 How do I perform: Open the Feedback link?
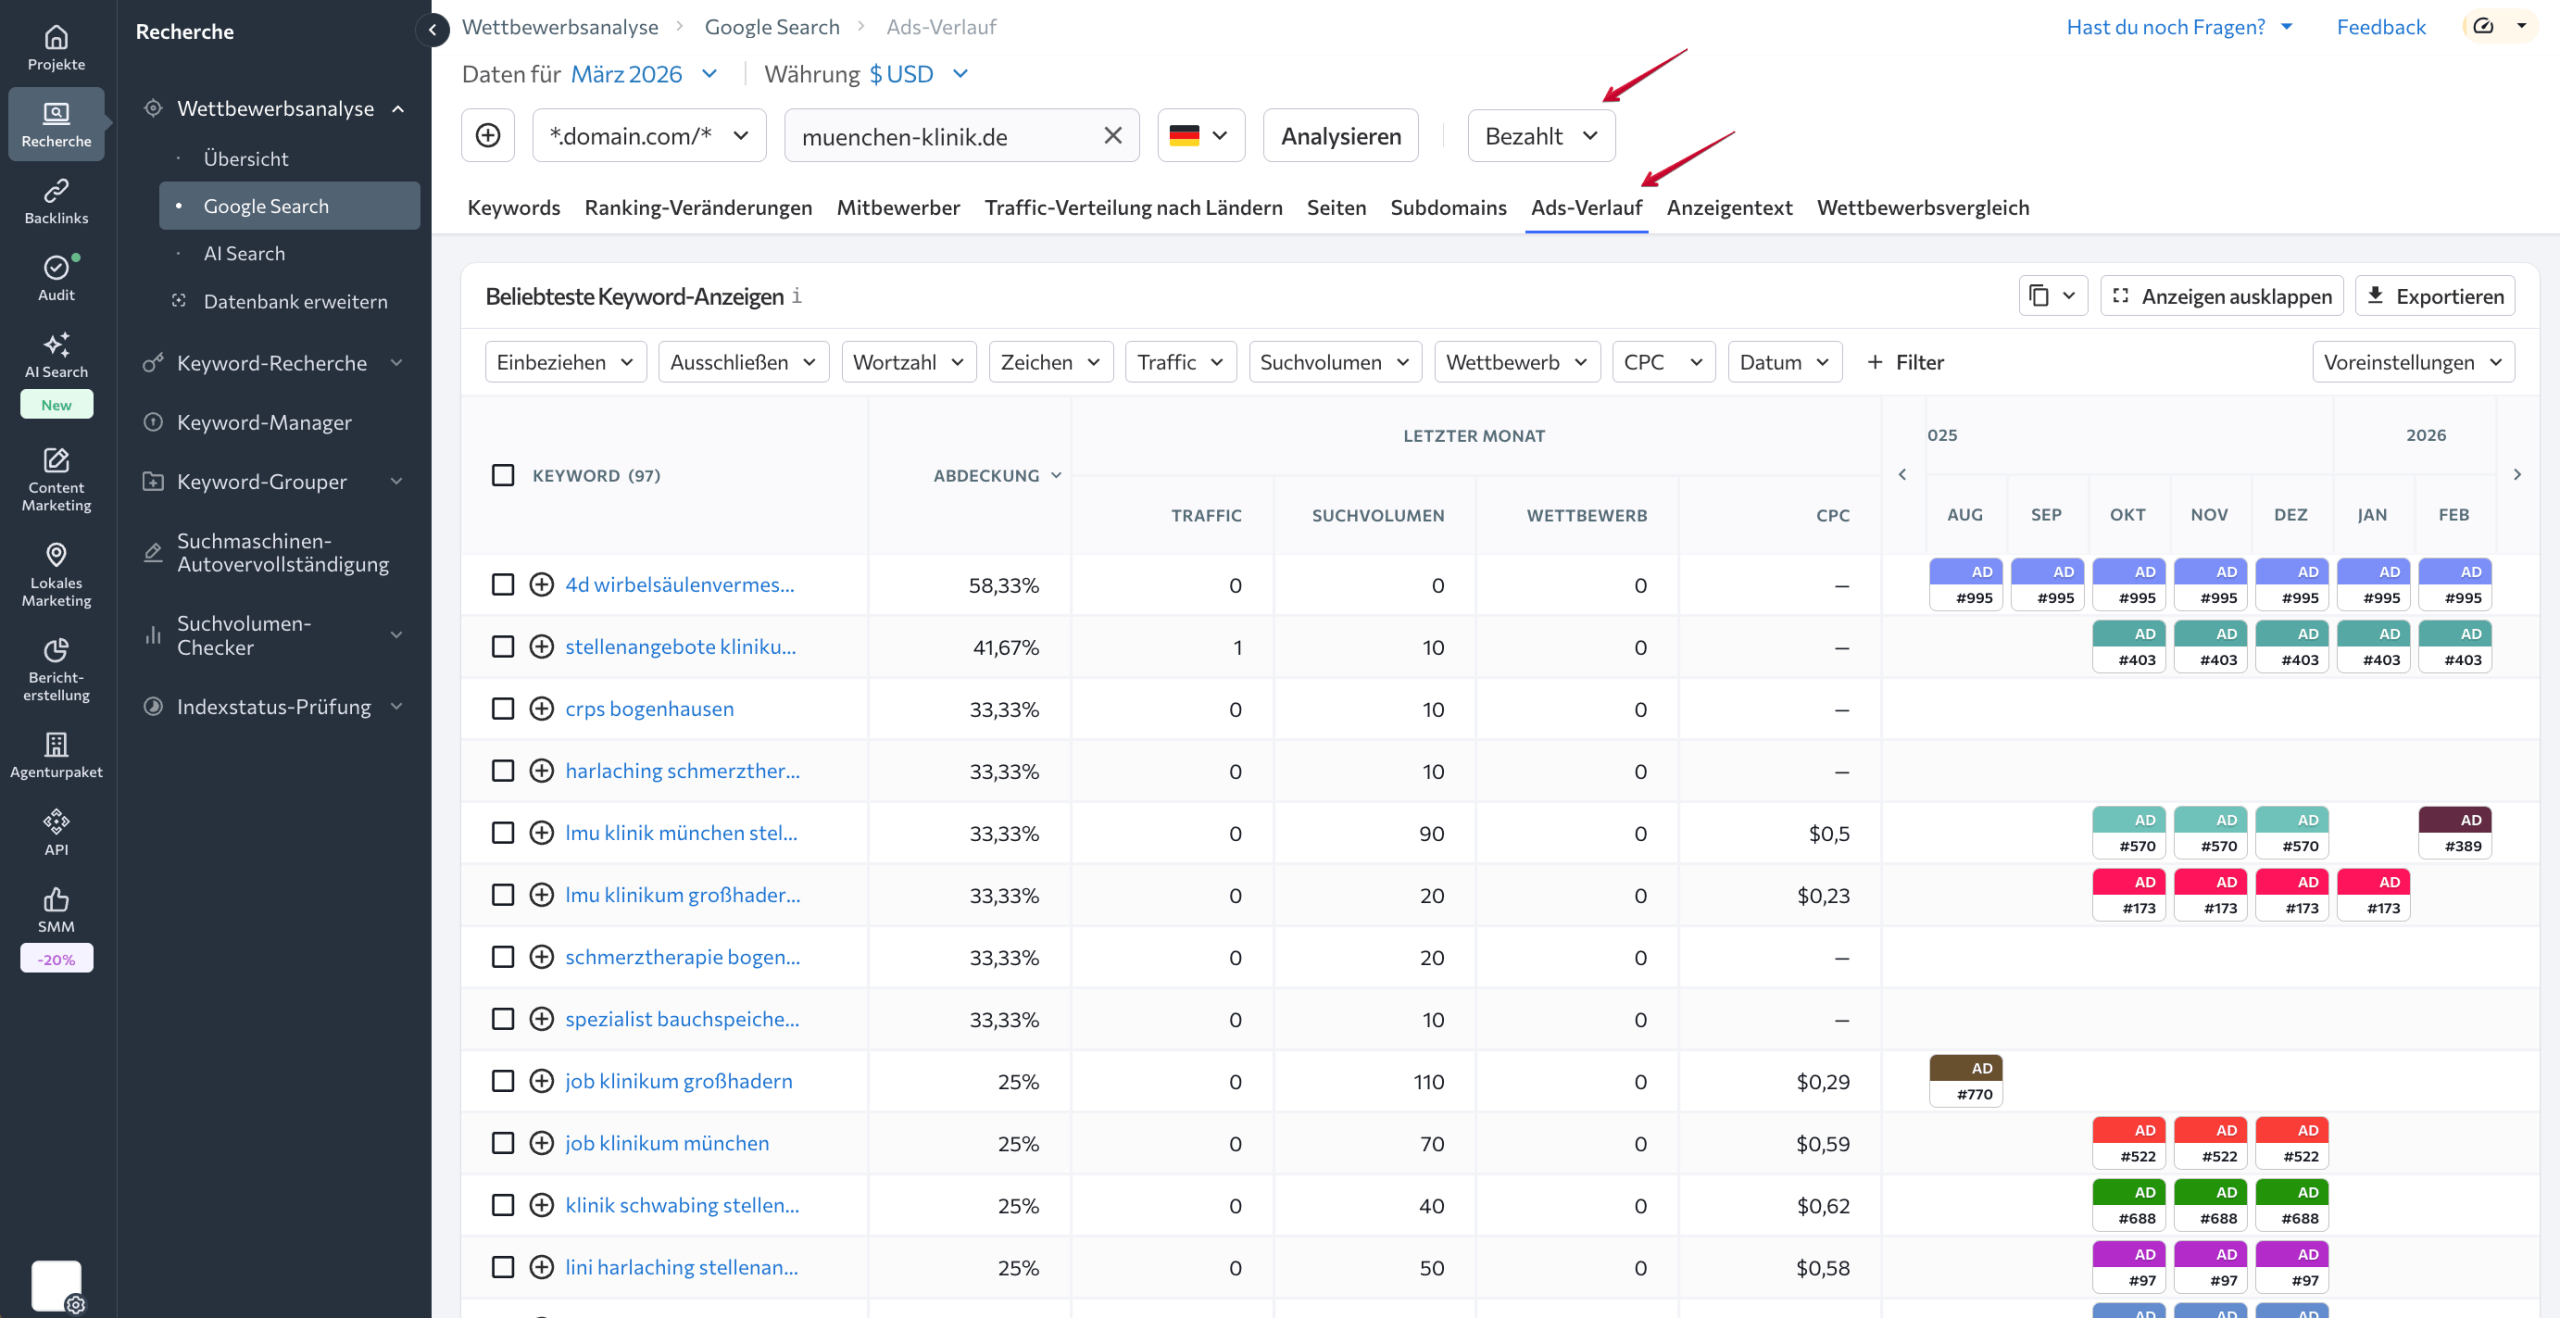2380,26
